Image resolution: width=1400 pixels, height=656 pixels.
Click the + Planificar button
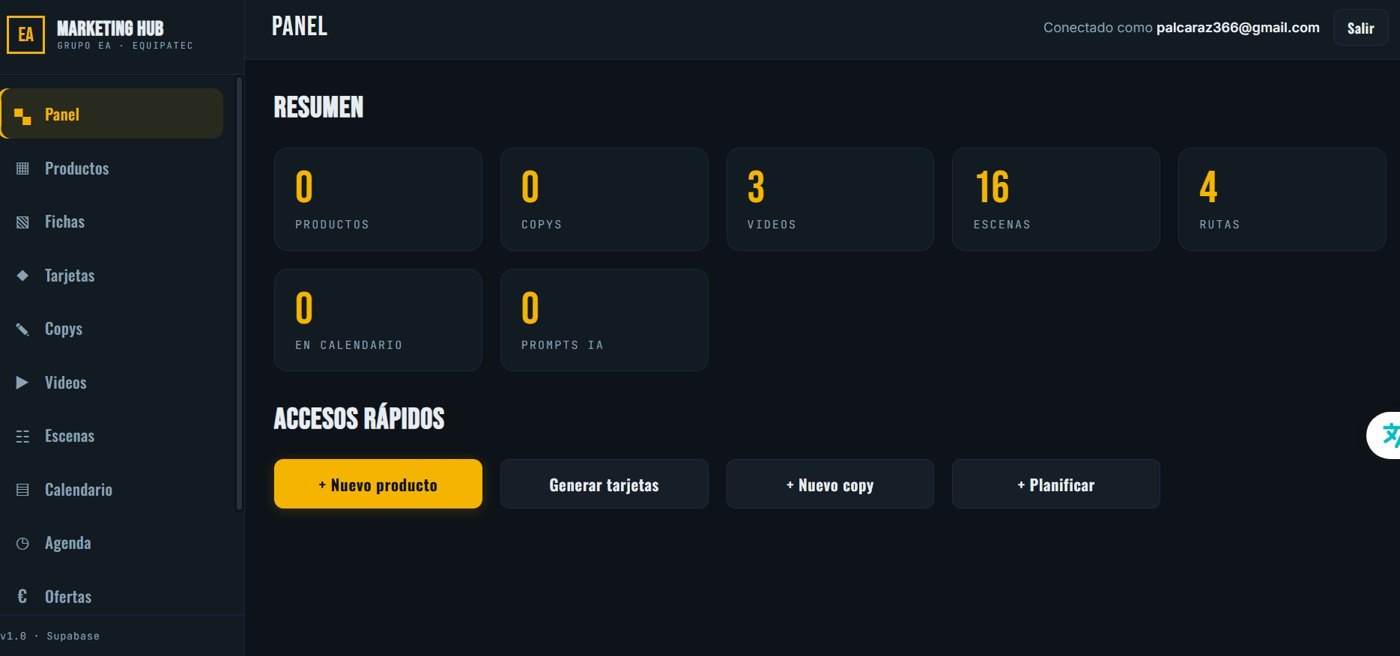[x=1056, y=484]
